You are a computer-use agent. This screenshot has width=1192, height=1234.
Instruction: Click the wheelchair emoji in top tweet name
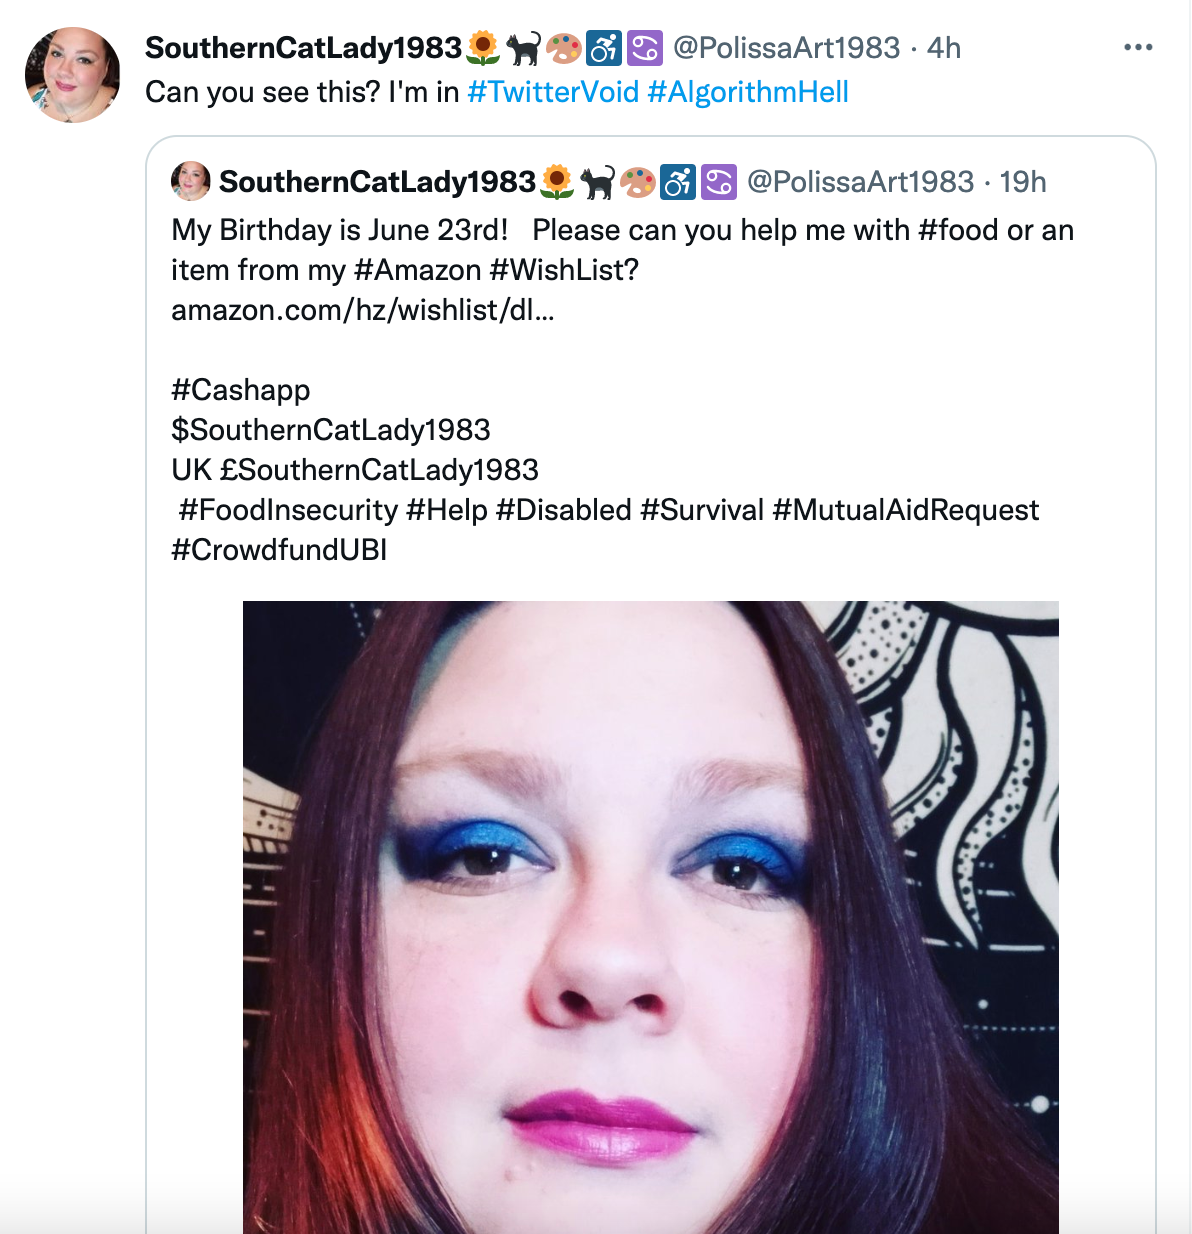point(604,47)
